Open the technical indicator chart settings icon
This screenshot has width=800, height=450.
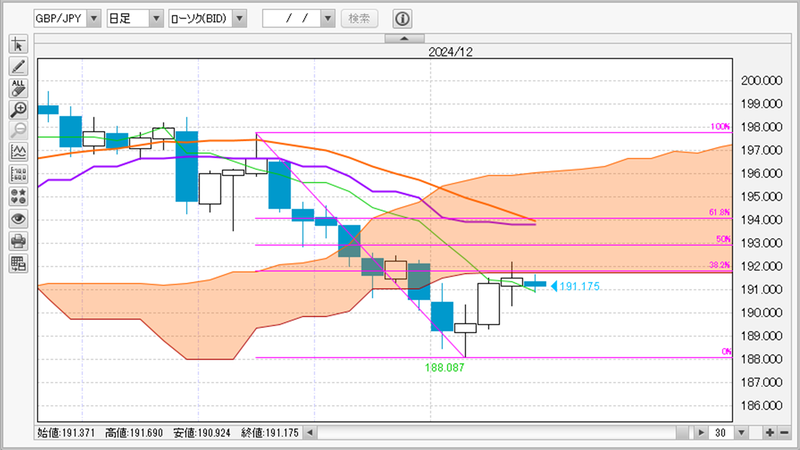tap(18, 153)
